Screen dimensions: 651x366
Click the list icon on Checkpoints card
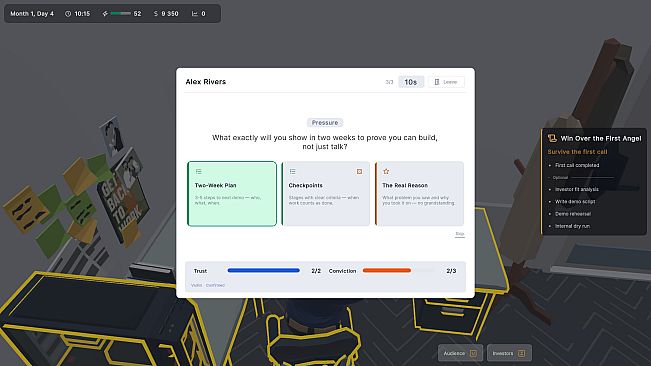pos(293,171)
